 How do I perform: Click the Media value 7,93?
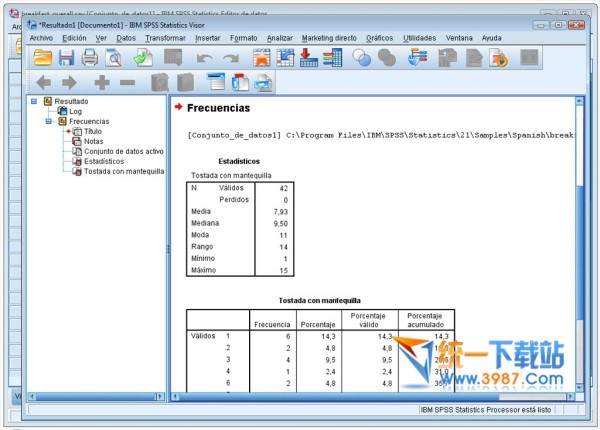click(x=280, y=212)
